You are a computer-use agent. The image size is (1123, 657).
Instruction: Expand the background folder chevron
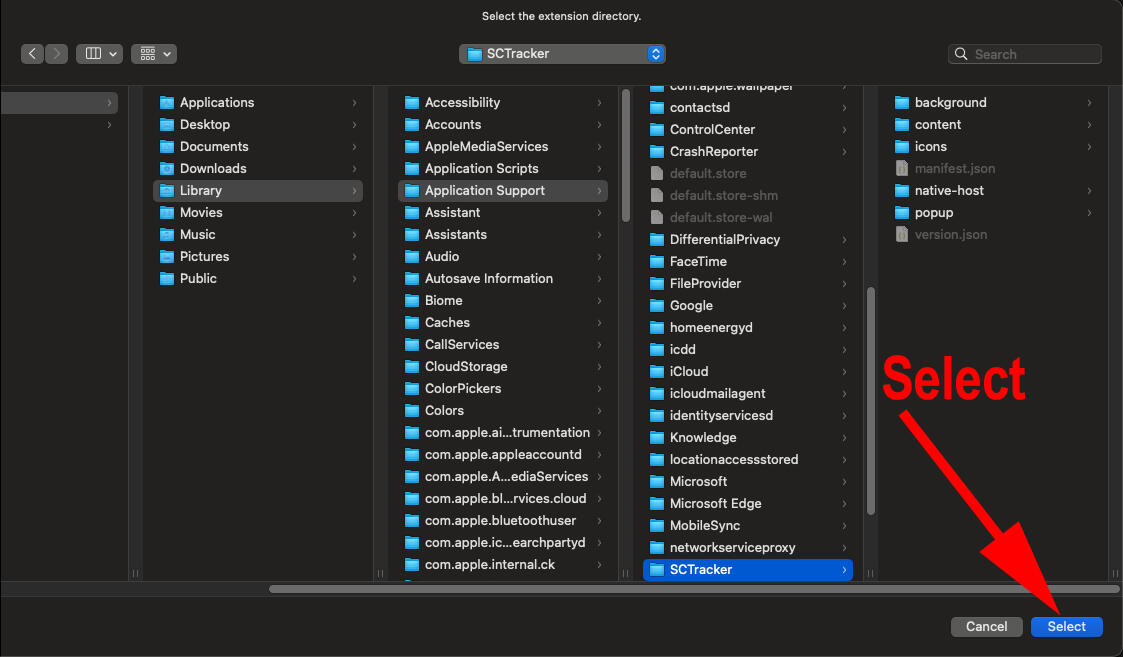(1089, 103)
